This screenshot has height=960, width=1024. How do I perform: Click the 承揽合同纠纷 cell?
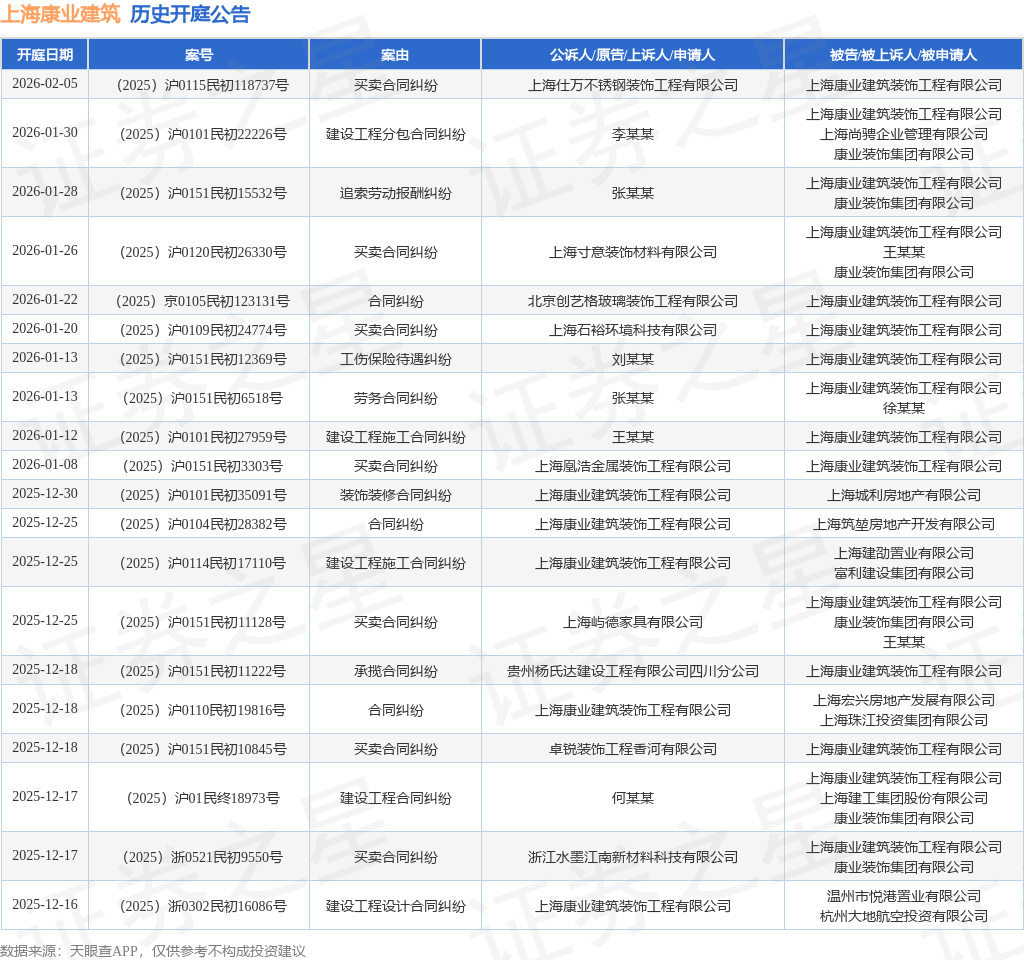pos(395,671)
